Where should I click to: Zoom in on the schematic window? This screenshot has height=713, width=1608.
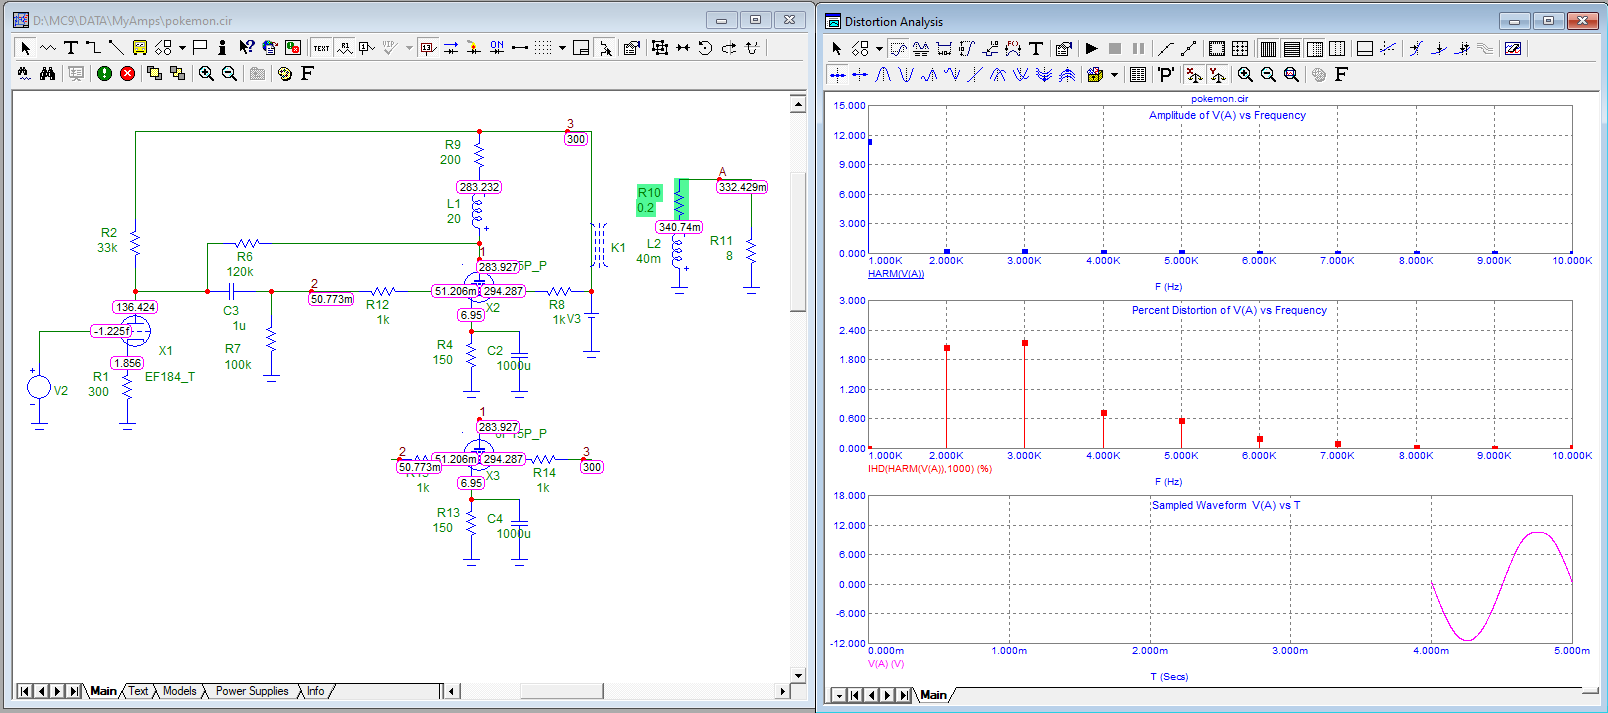click(206, 73)
